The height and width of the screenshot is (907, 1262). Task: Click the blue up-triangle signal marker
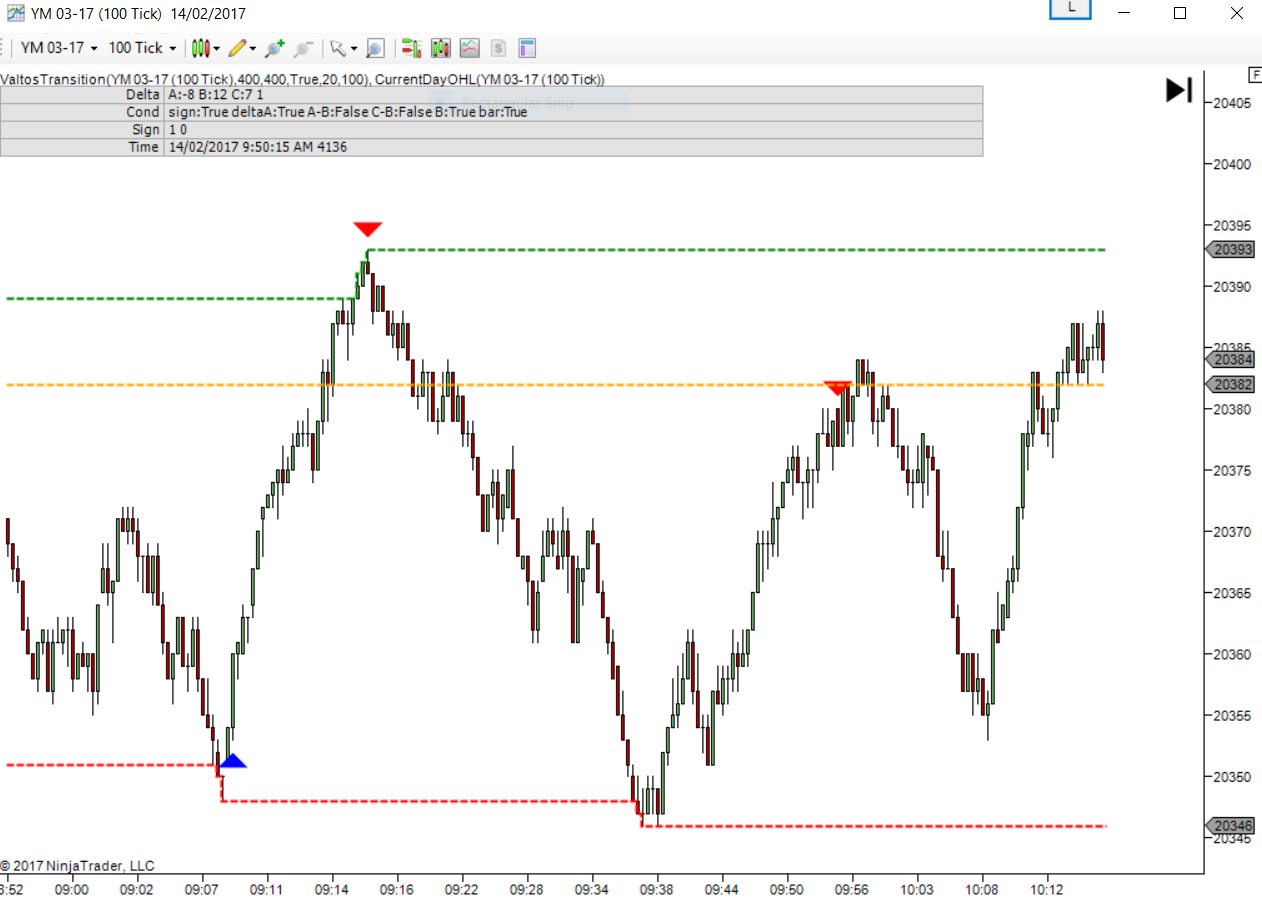(232, 761)
